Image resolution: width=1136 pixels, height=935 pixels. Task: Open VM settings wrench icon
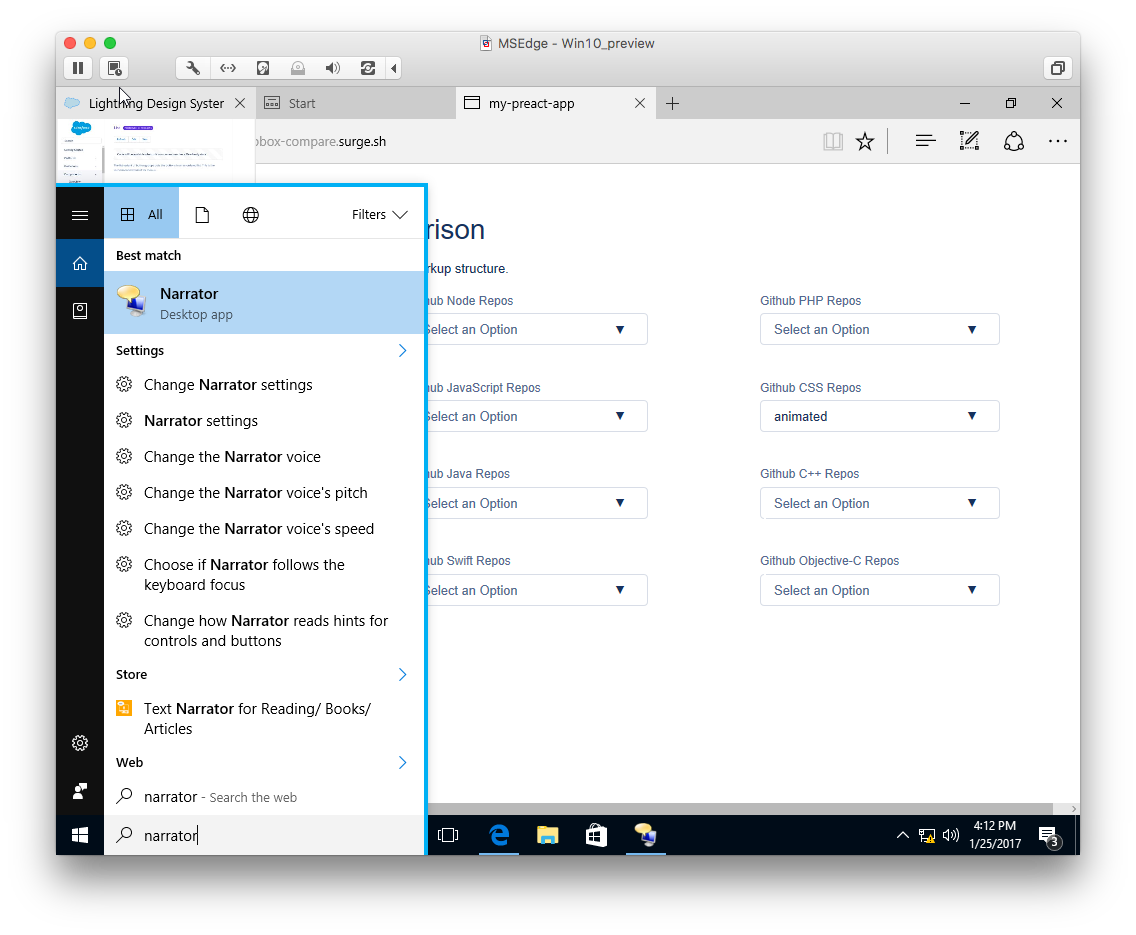coord(193,68)
